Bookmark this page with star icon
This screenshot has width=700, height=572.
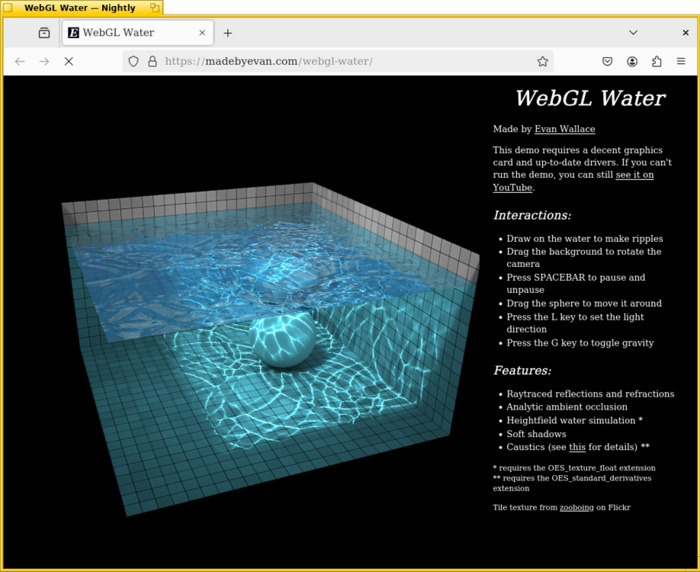542,61
